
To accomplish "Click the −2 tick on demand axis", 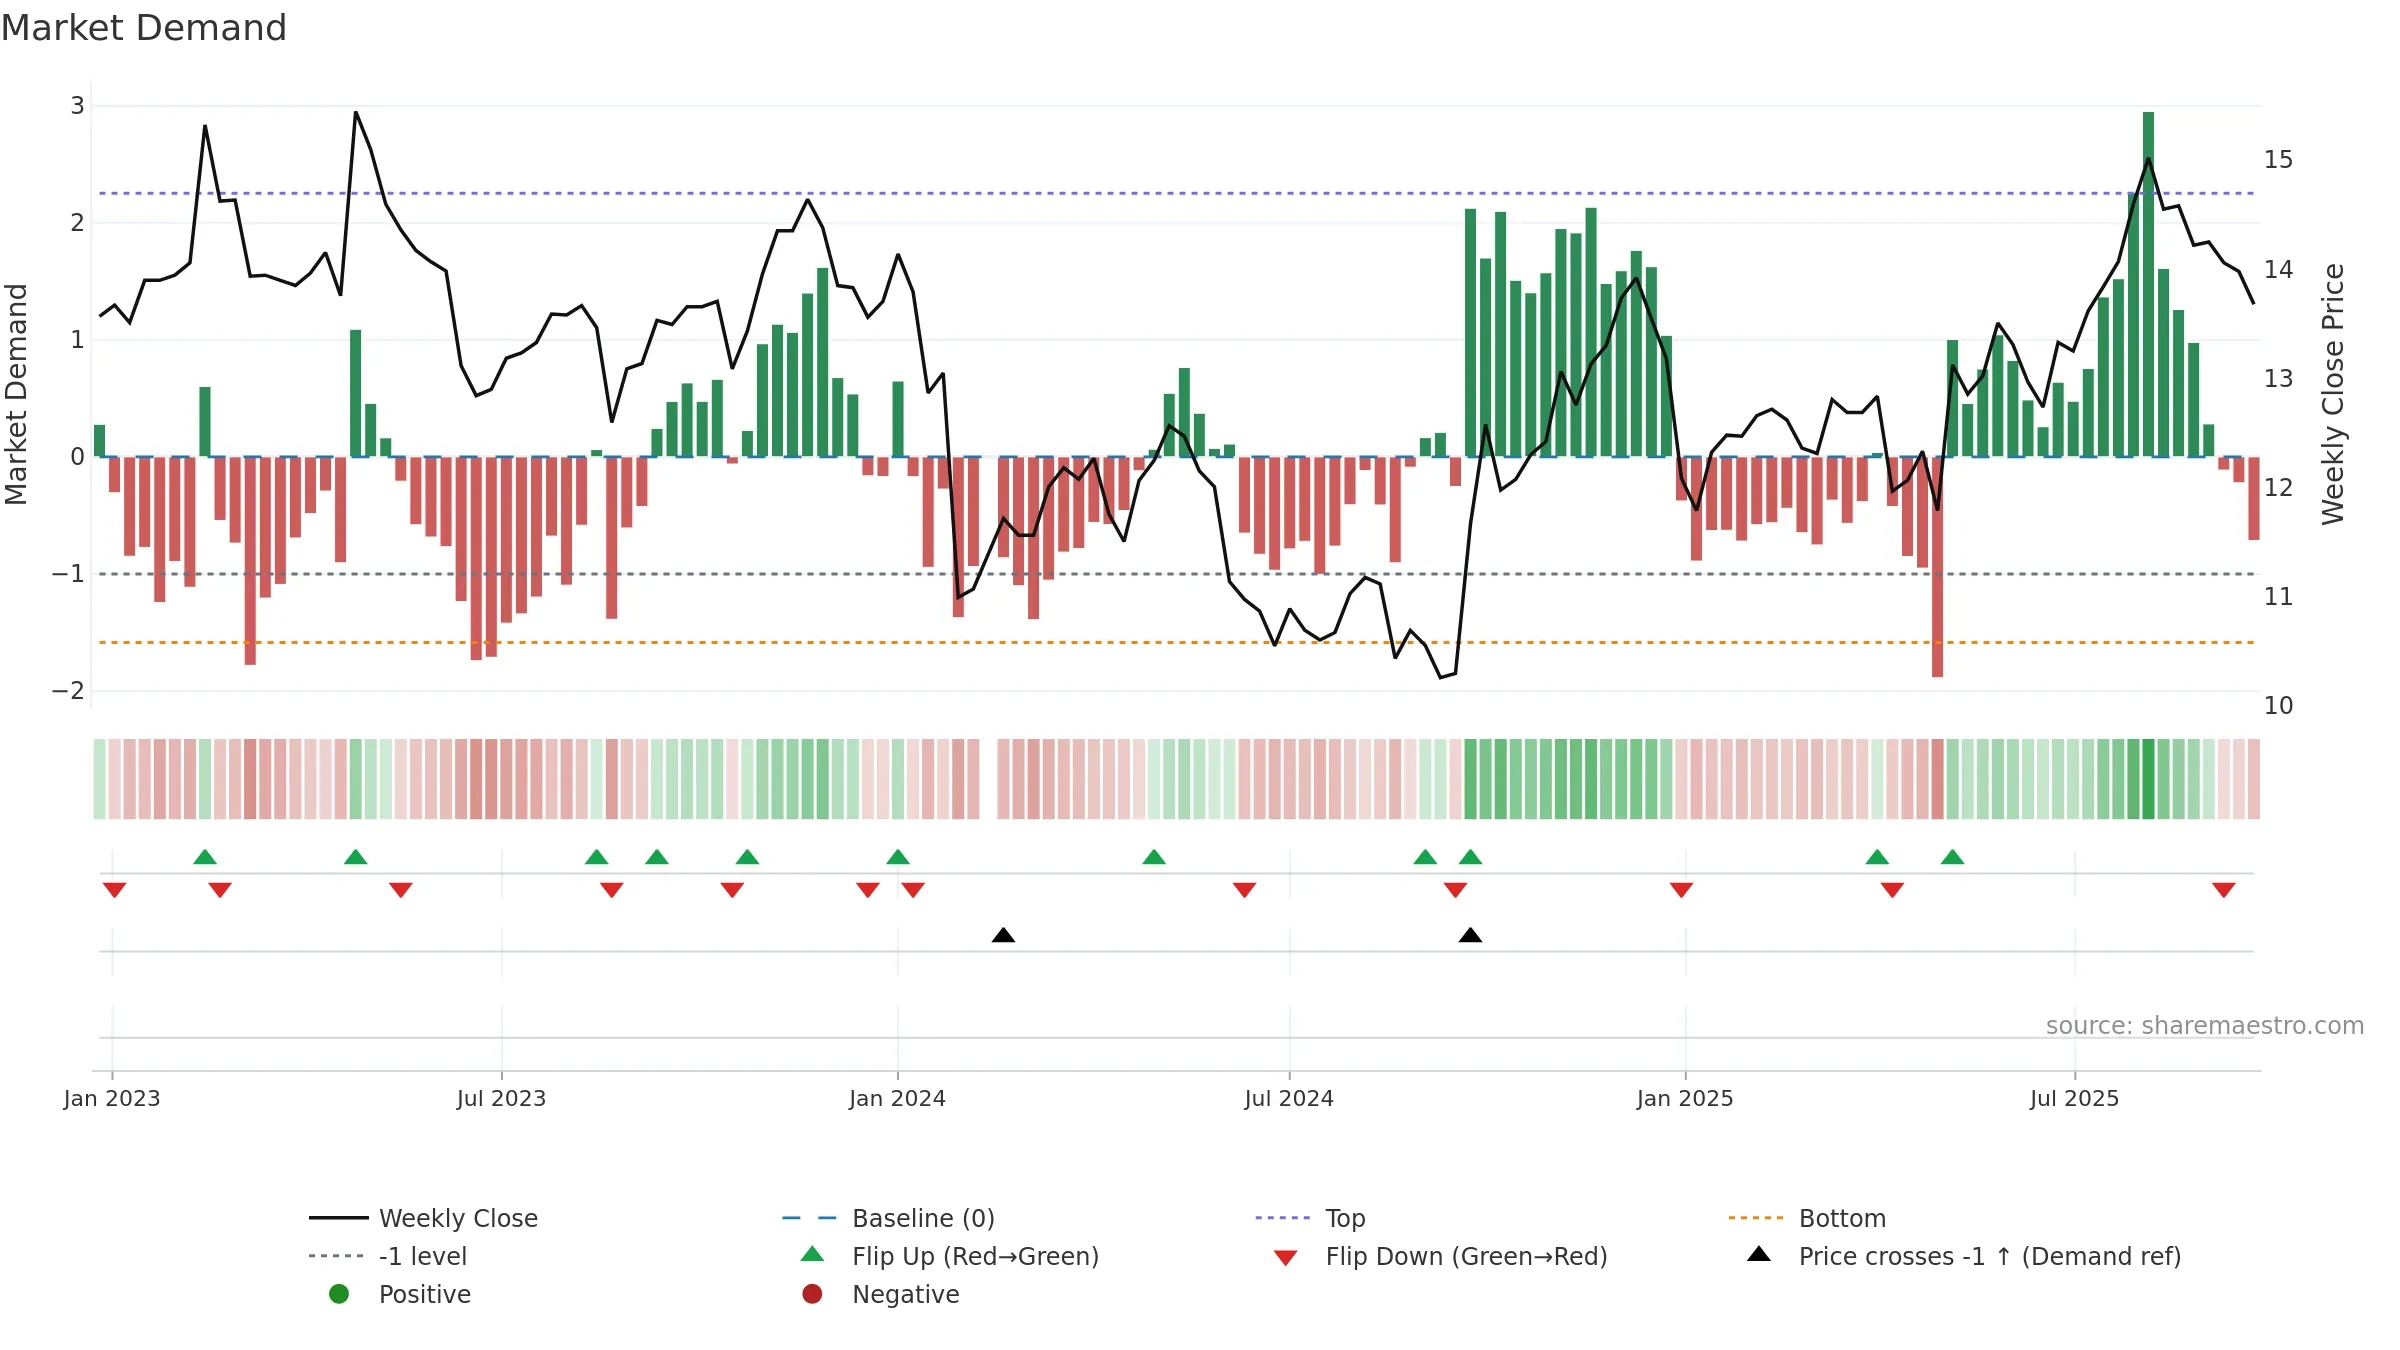I will 69,691.
